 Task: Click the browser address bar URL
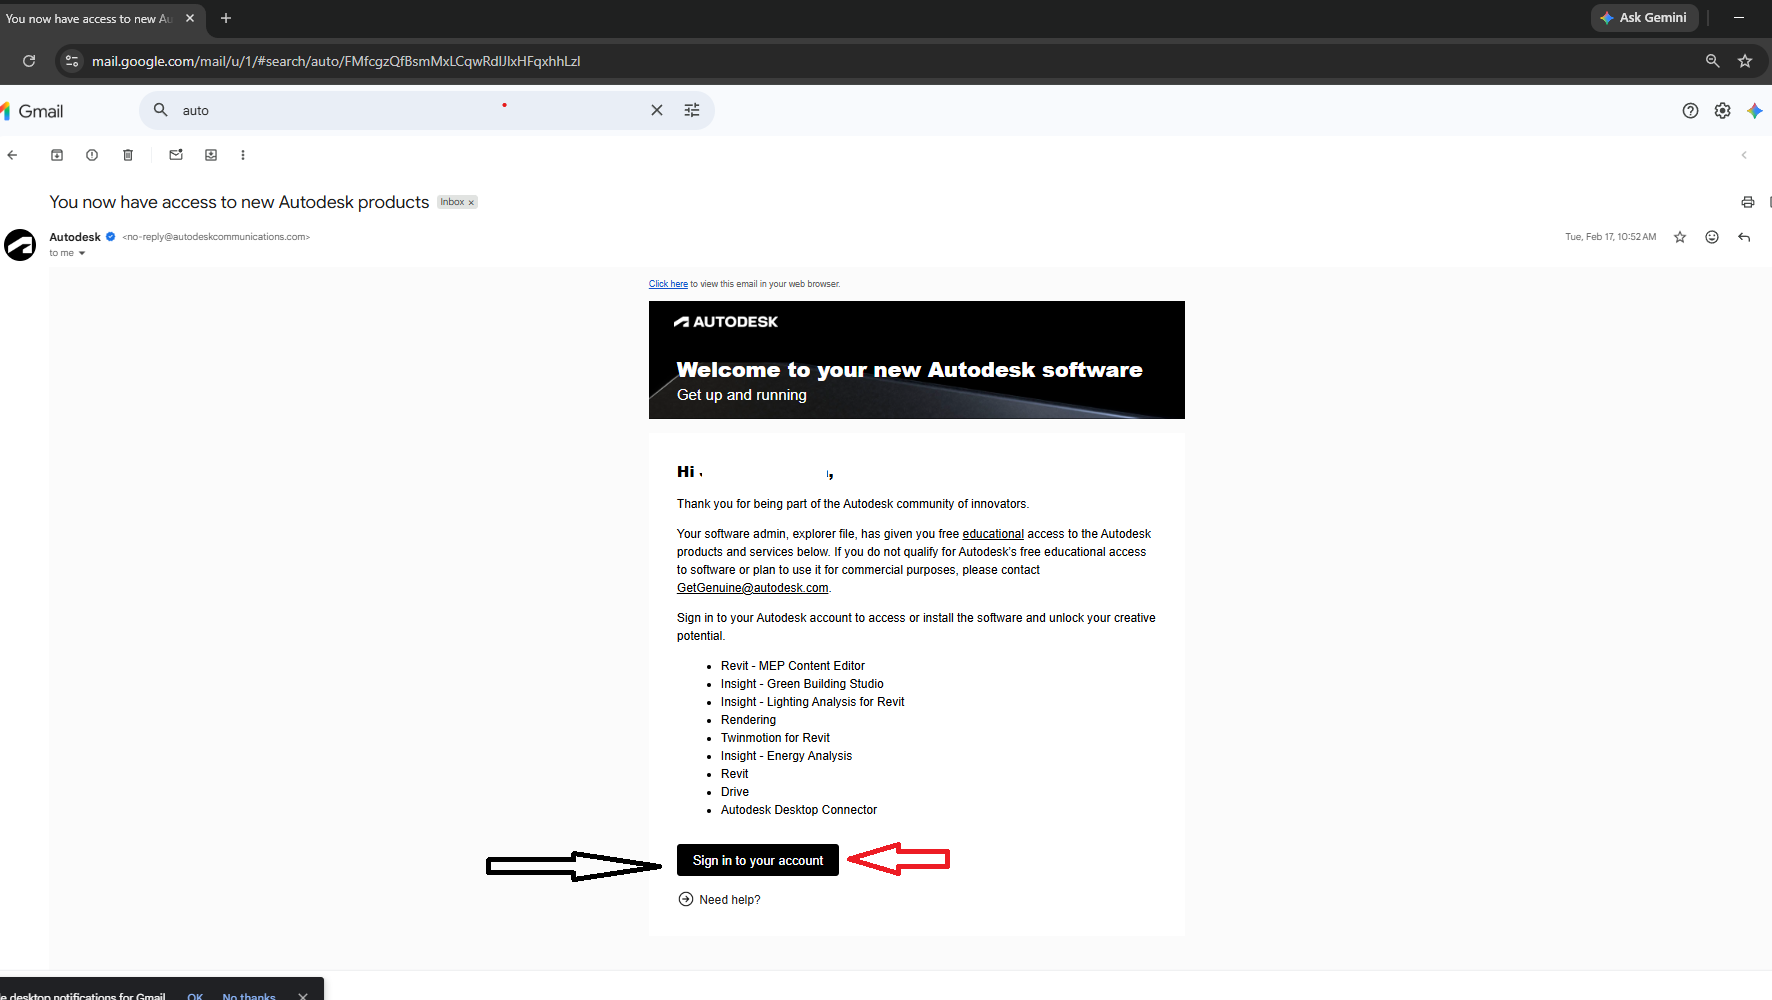(336, 61)
